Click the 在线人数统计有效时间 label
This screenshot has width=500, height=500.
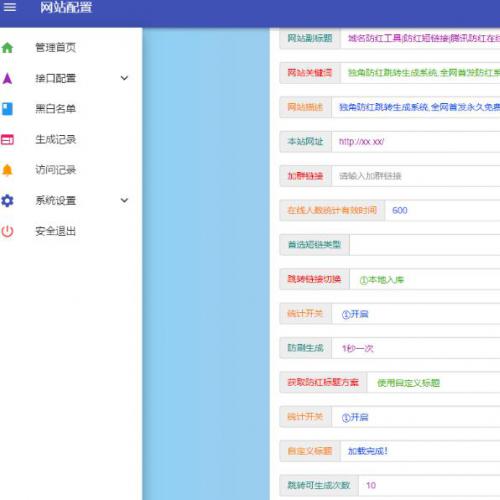pyautogui.click(x=332, y=210)
